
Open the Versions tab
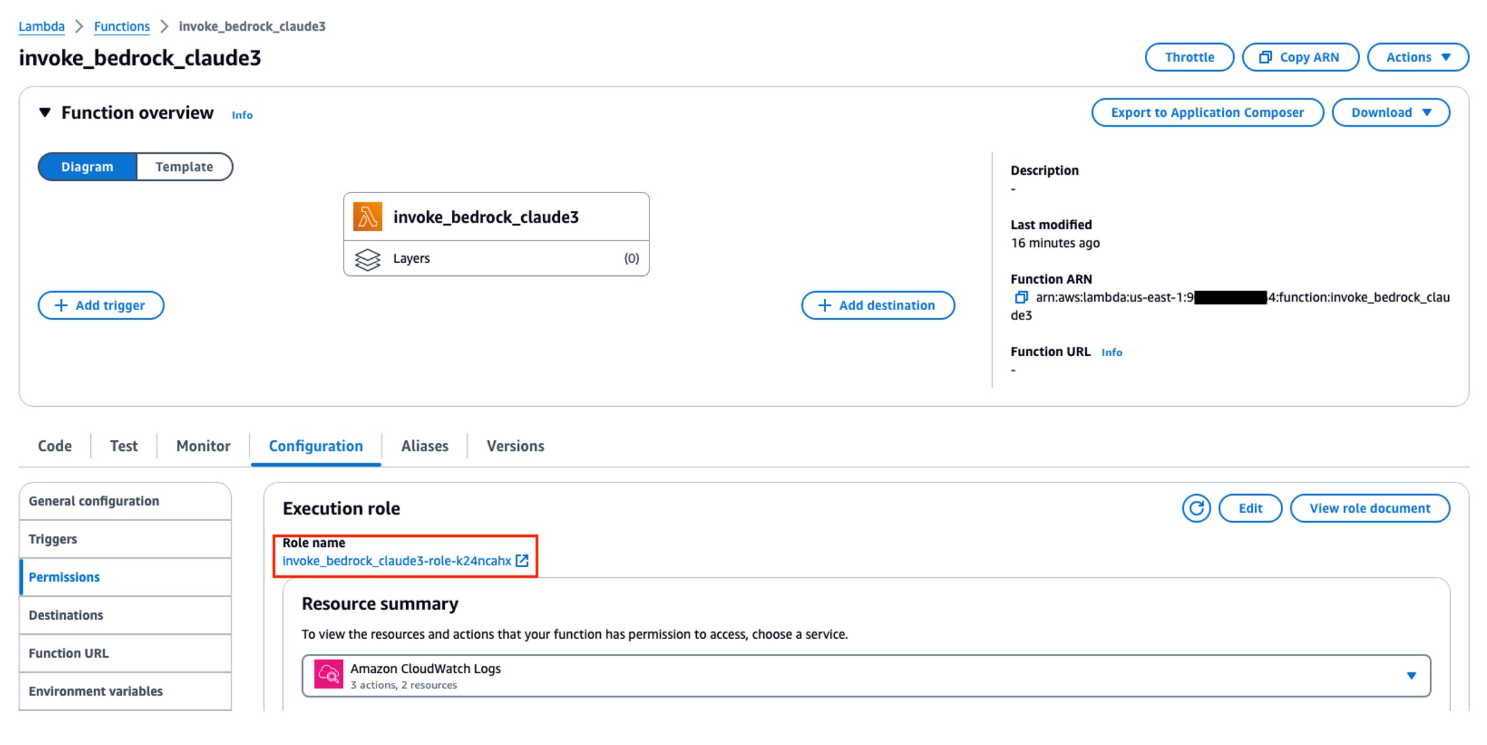point(516,446)
